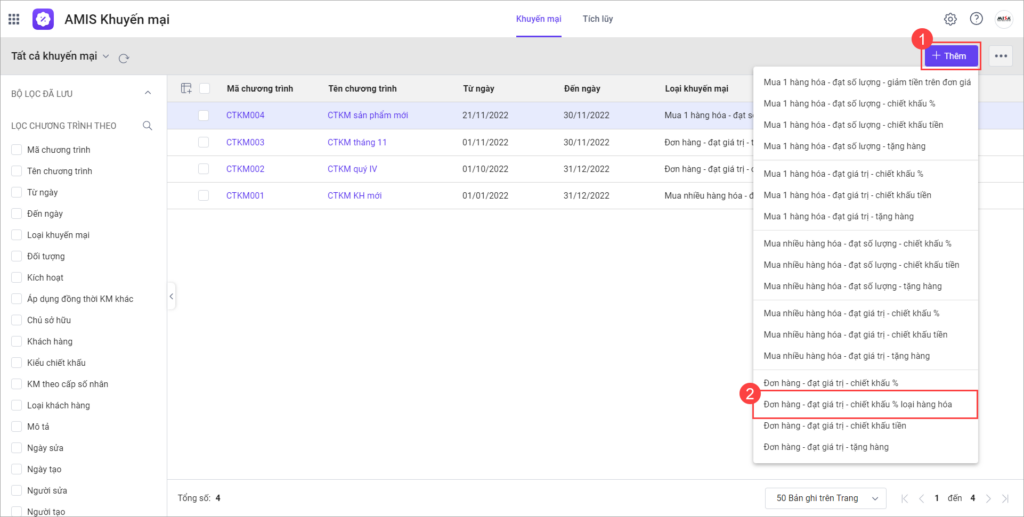Screen dimensions: 1024x517
Task: Click the user avatar in the top bar
Action: pyautogui.click(x=1003, y=19)
